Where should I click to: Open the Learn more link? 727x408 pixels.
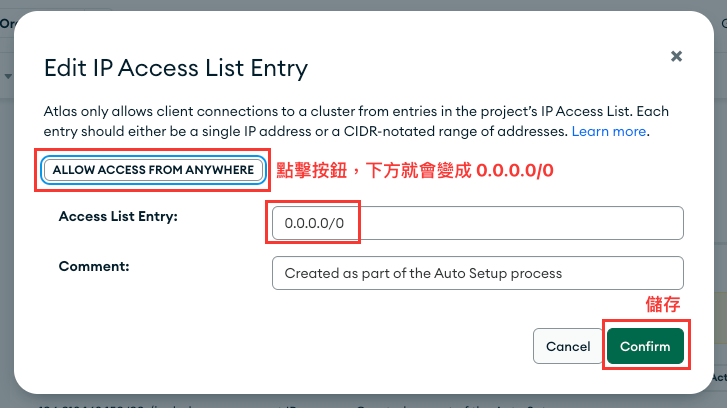tap(608, 131)
